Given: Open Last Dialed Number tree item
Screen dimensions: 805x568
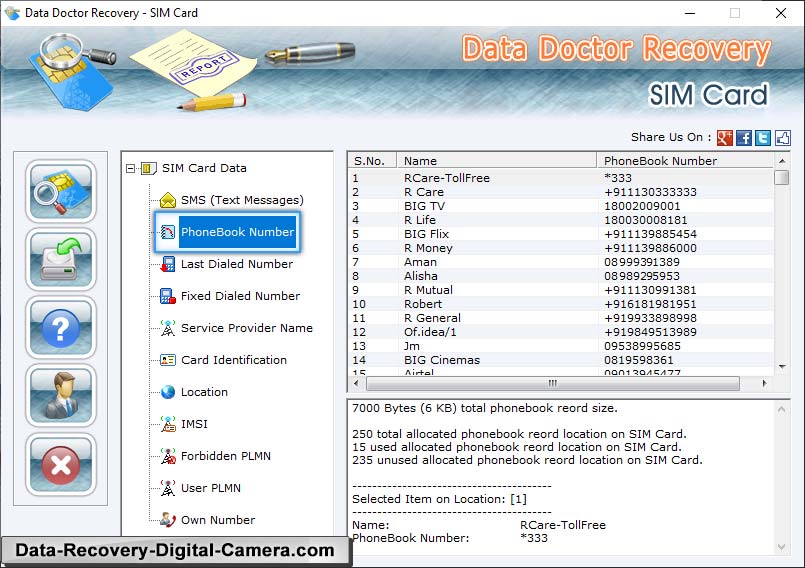Looking at the screenshot, I should pos(237,264).
